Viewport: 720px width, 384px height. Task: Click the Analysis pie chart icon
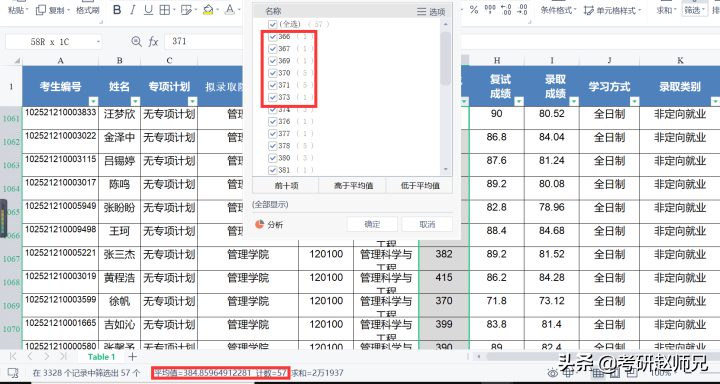tap(259, 224)
